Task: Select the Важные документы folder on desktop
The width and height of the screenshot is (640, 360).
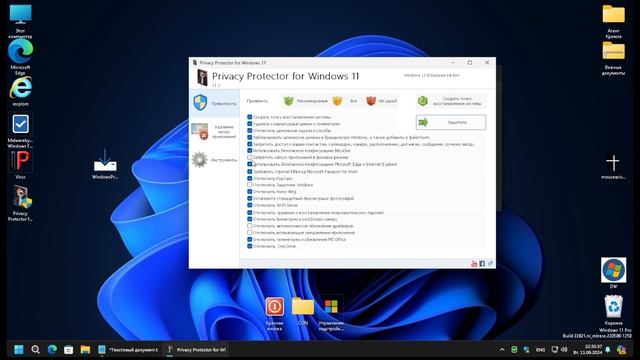Action: tap(613, 58)
